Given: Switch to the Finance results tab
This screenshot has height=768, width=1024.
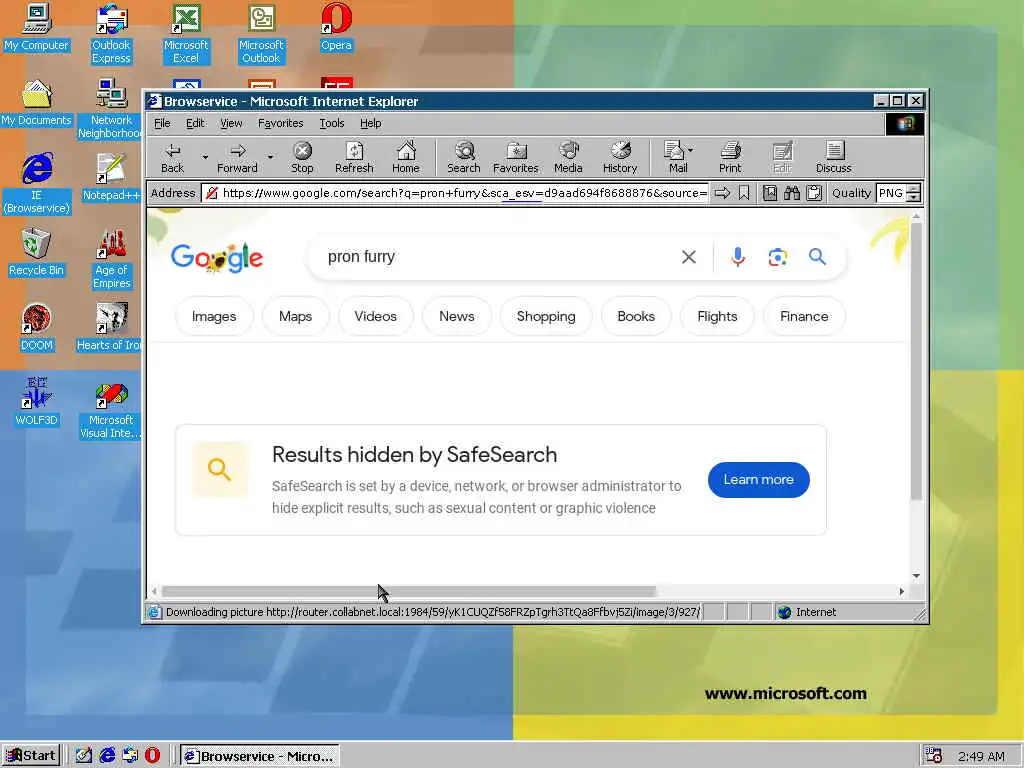Looking at the screenshot, I should 804,316.
